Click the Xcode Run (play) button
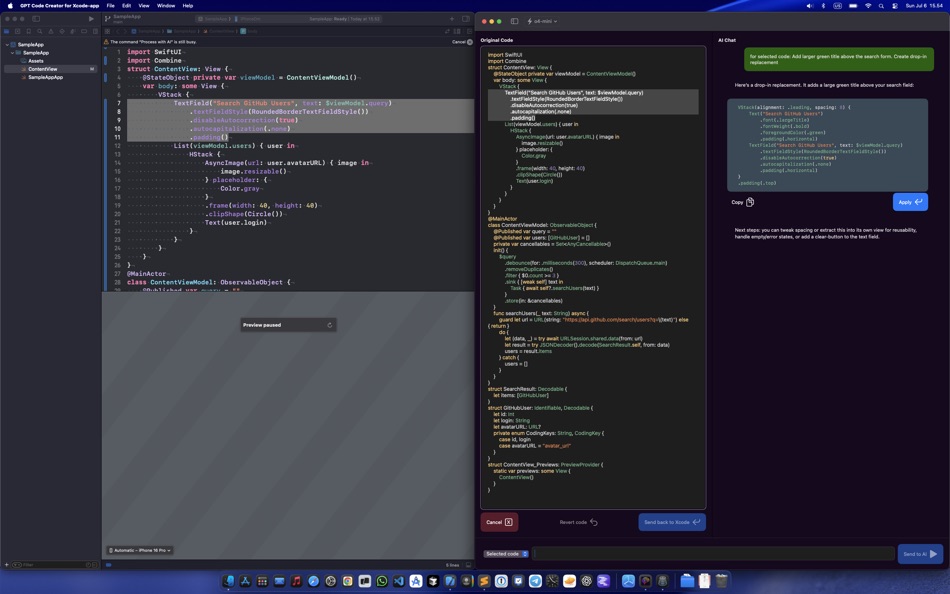Image resolution: width=950 pixels, height=594 pixels. tap(91, 19)
